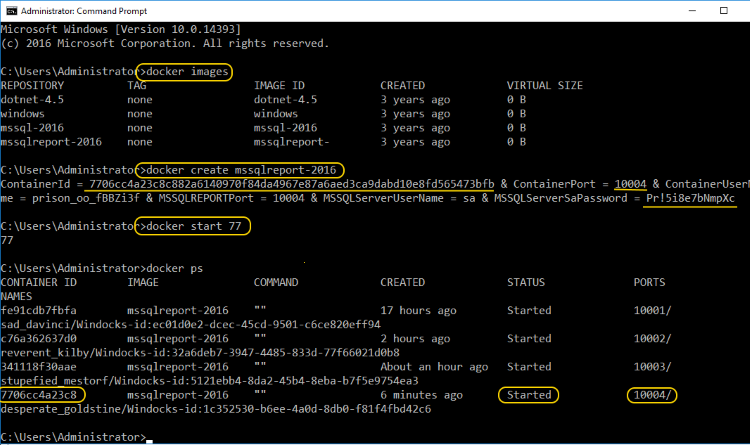Screen dimensions: 750x445
Task: Click the 'dotnet-4.5' repository name
Action: [x=32, y=100]
